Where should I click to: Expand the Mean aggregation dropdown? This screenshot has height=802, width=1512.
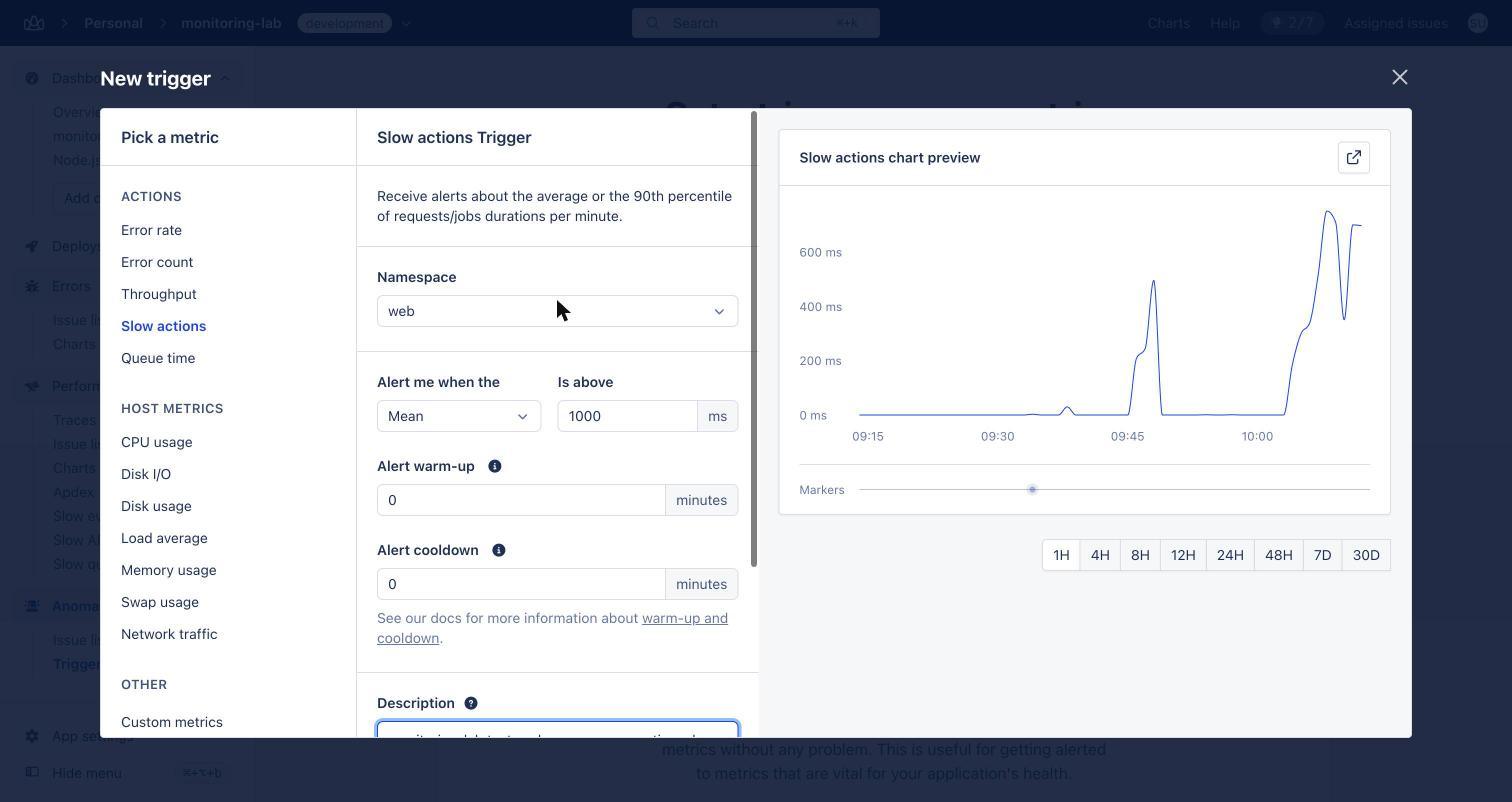[x=459, y=416]
